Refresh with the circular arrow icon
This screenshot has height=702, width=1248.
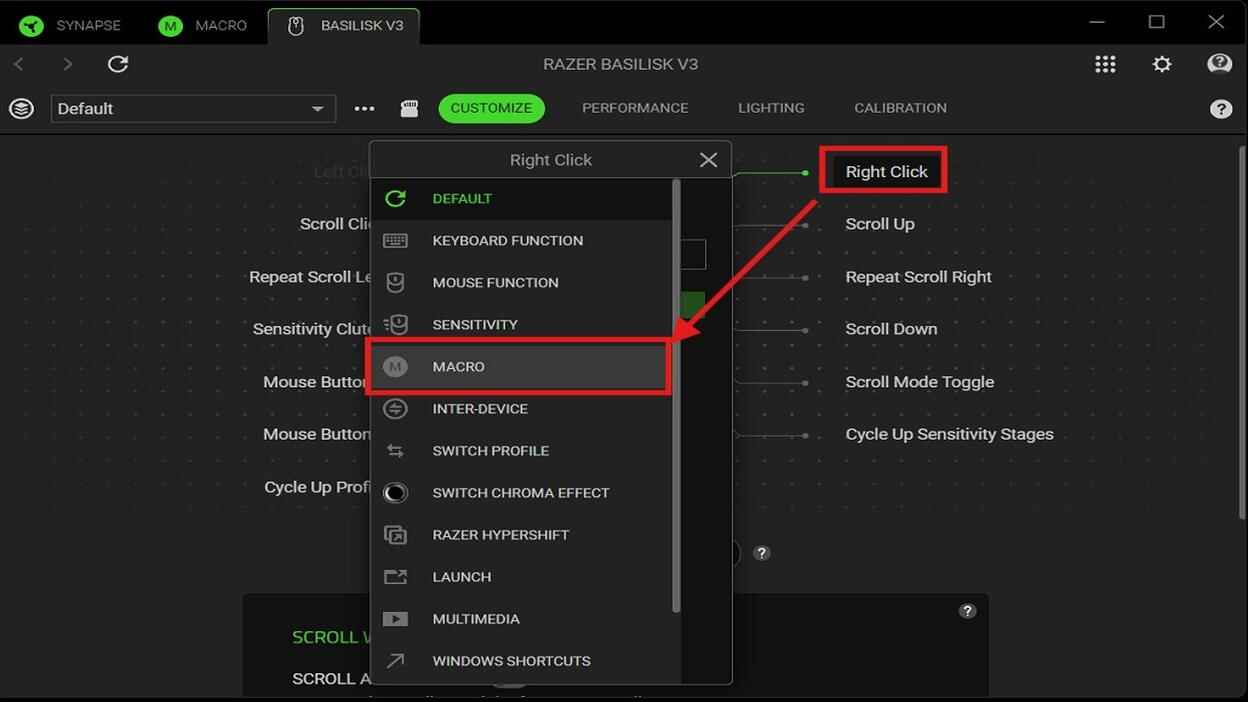click(118, 64)
